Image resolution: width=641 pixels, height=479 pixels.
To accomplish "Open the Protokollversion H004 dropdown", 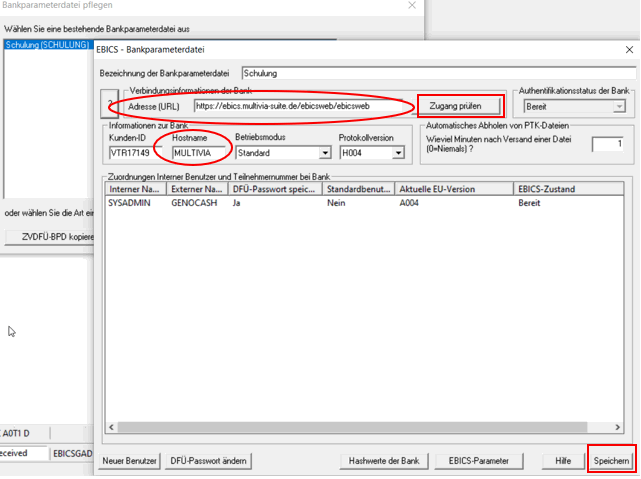I will point(398,153).
